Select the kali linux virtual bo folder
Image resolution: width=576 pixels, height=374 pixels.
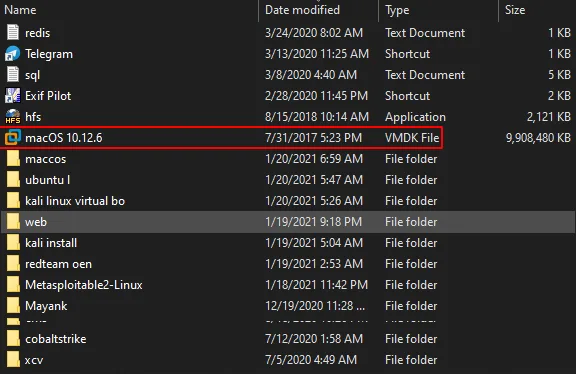288,201
